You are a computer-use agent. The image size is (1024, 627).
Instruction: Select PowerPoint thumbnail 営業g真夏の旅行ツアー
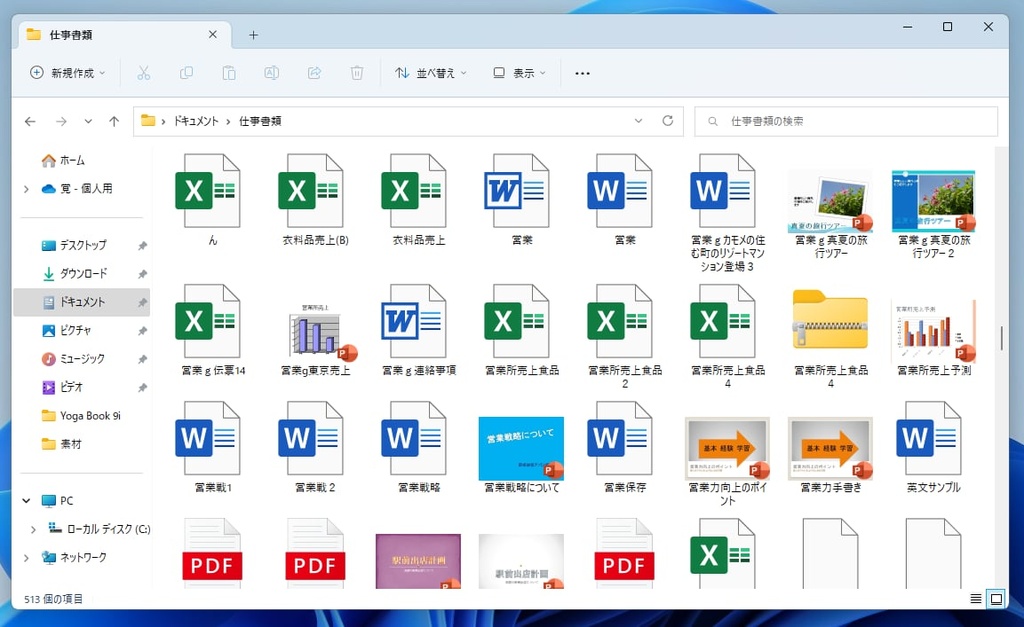click(831, 213)
